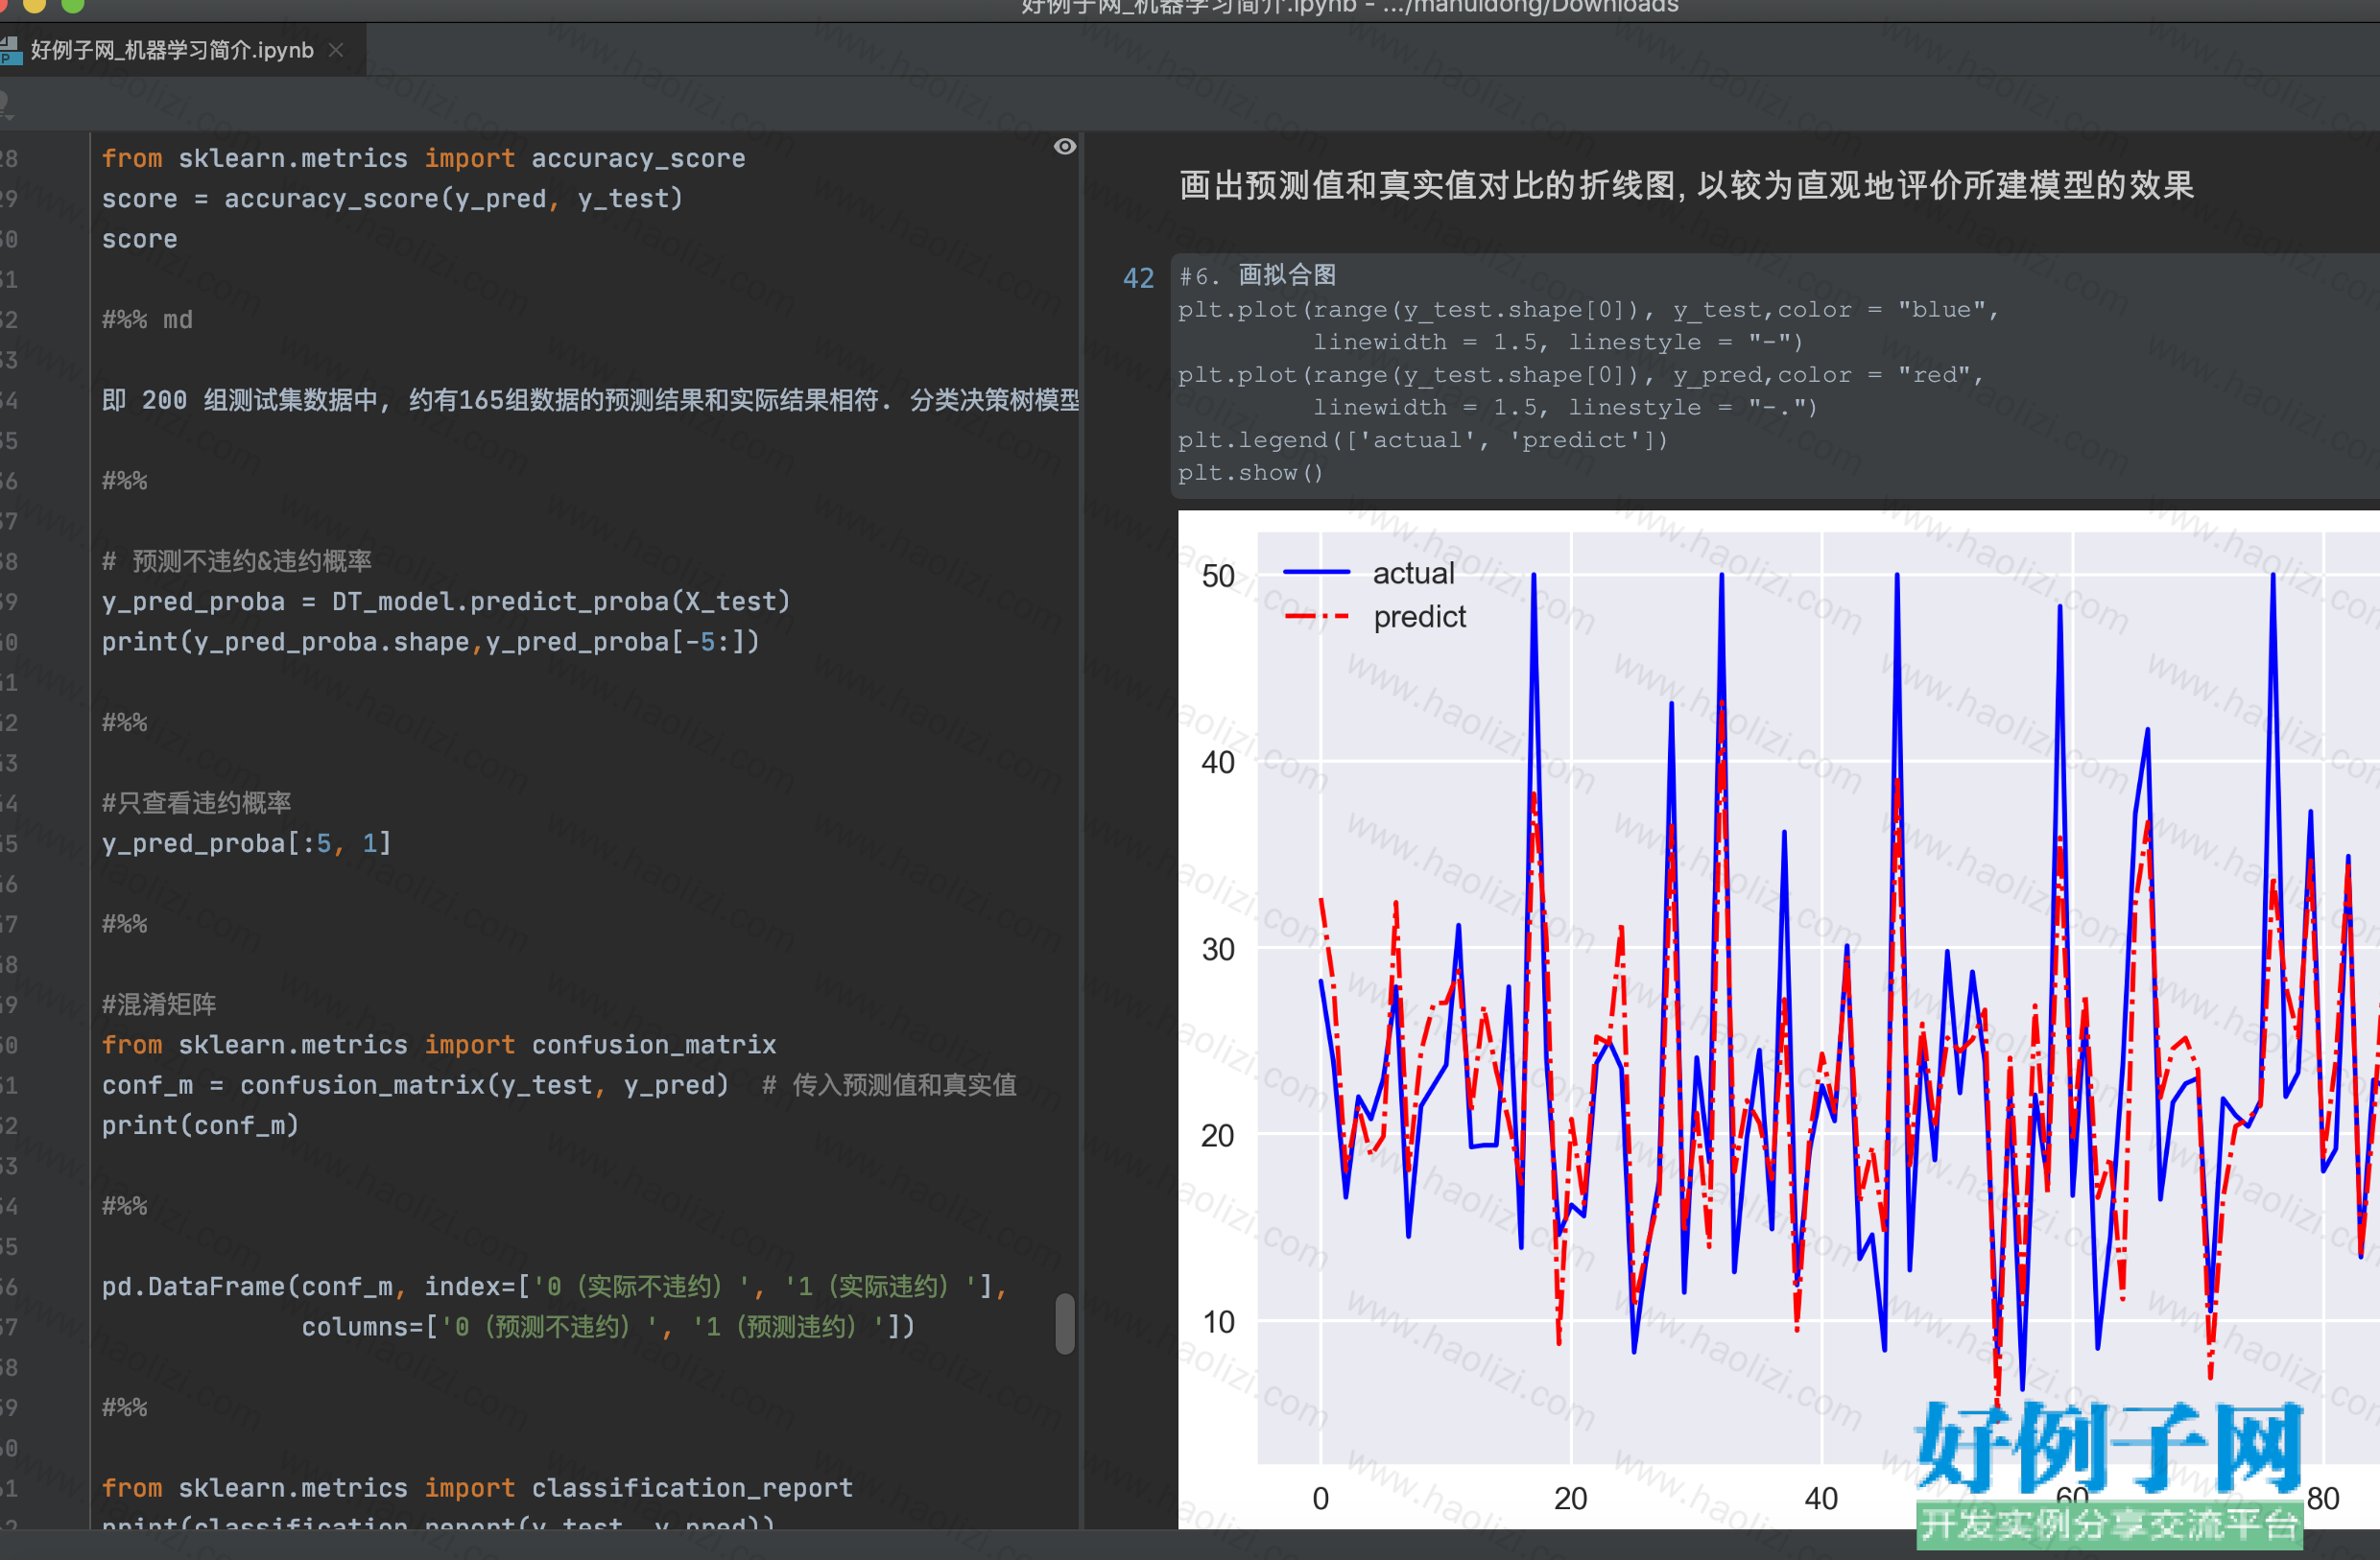Click the 'actual' legend label in plot
This screenshot has height=1560, width=2380.
pyautogui.click(x=1413, y=573)
